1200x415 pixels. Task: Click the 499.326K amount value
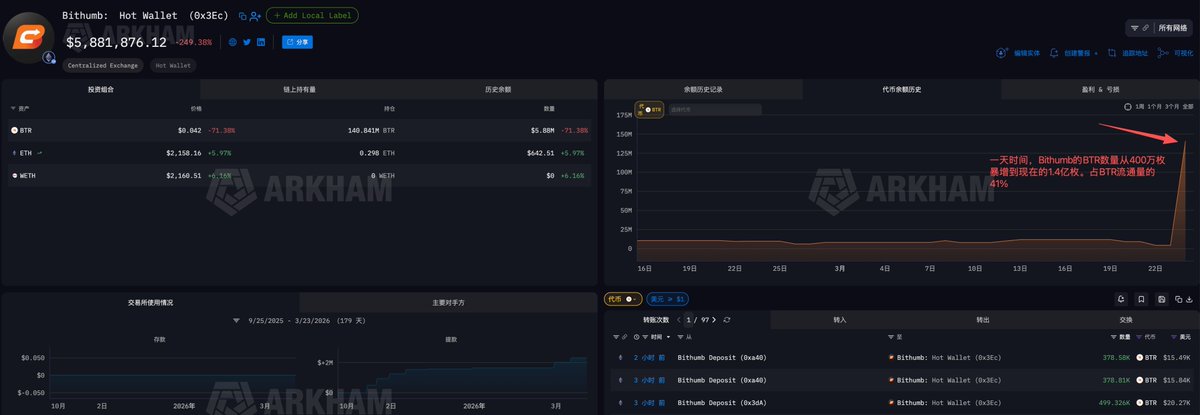click(x=1112, y=403)
